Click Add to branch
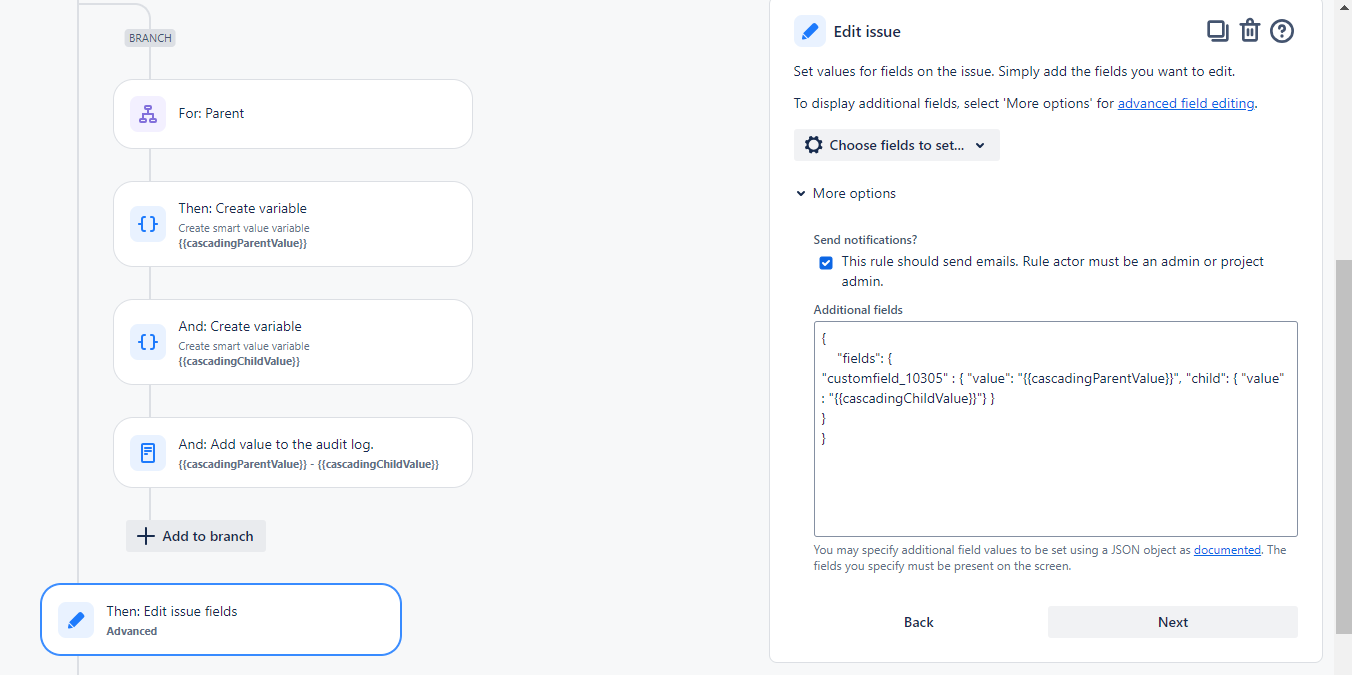The width and height of the screenshot is (1352, 675). point(195,536)
